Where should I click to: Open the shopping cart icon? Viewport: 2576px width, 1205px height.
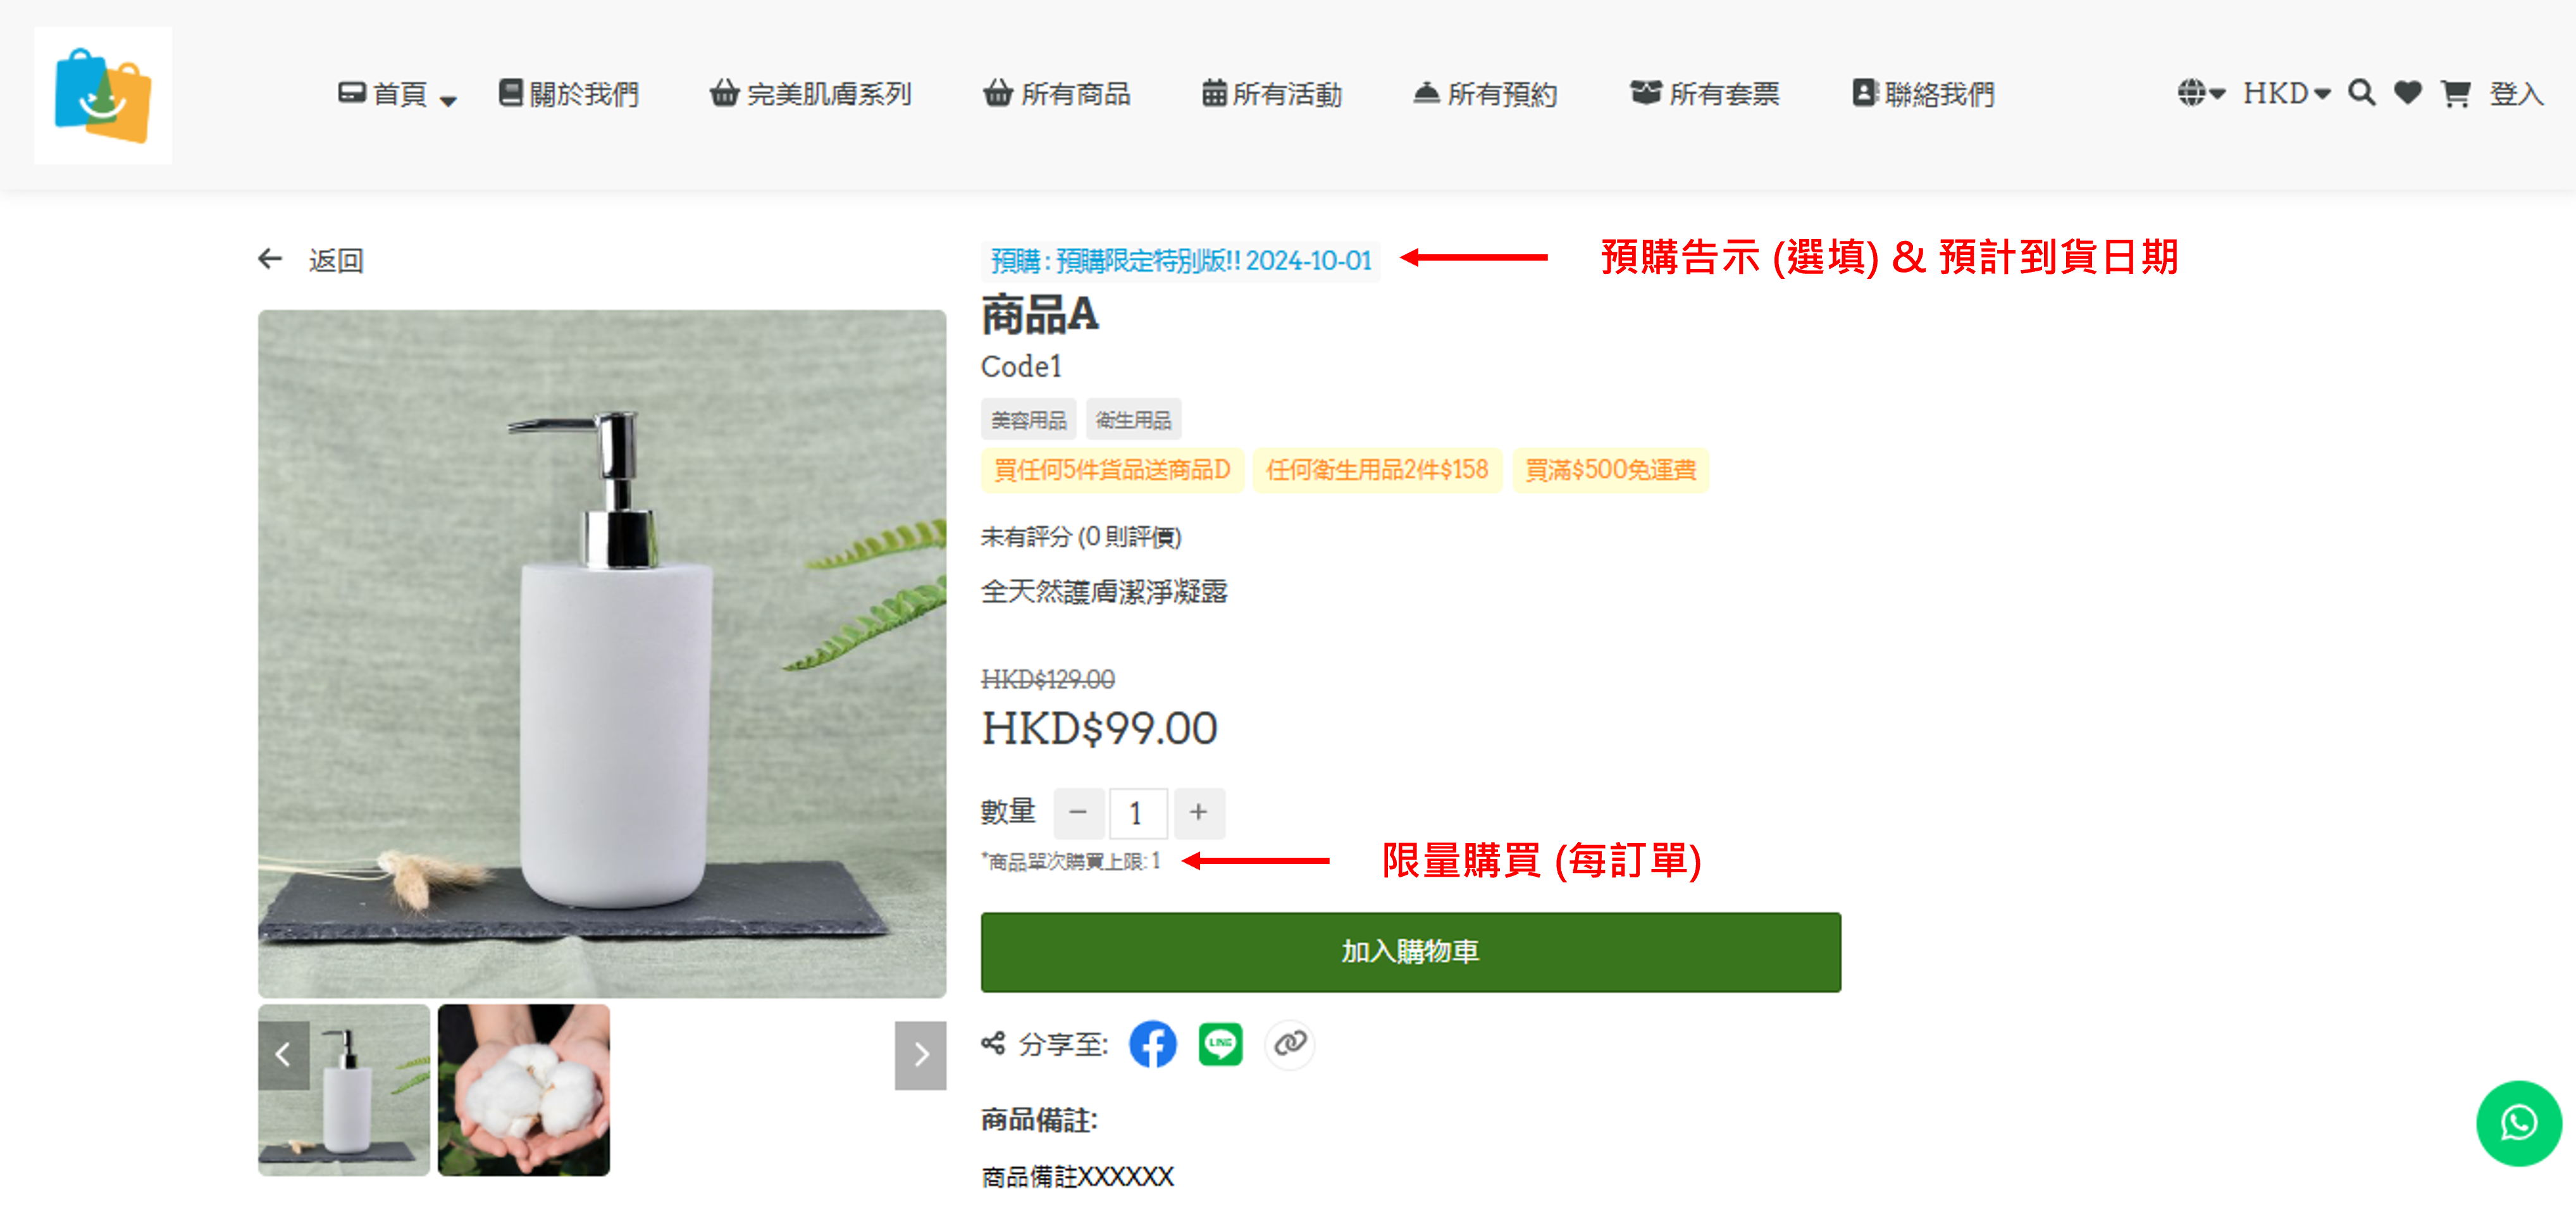(x=2456, y=94)
